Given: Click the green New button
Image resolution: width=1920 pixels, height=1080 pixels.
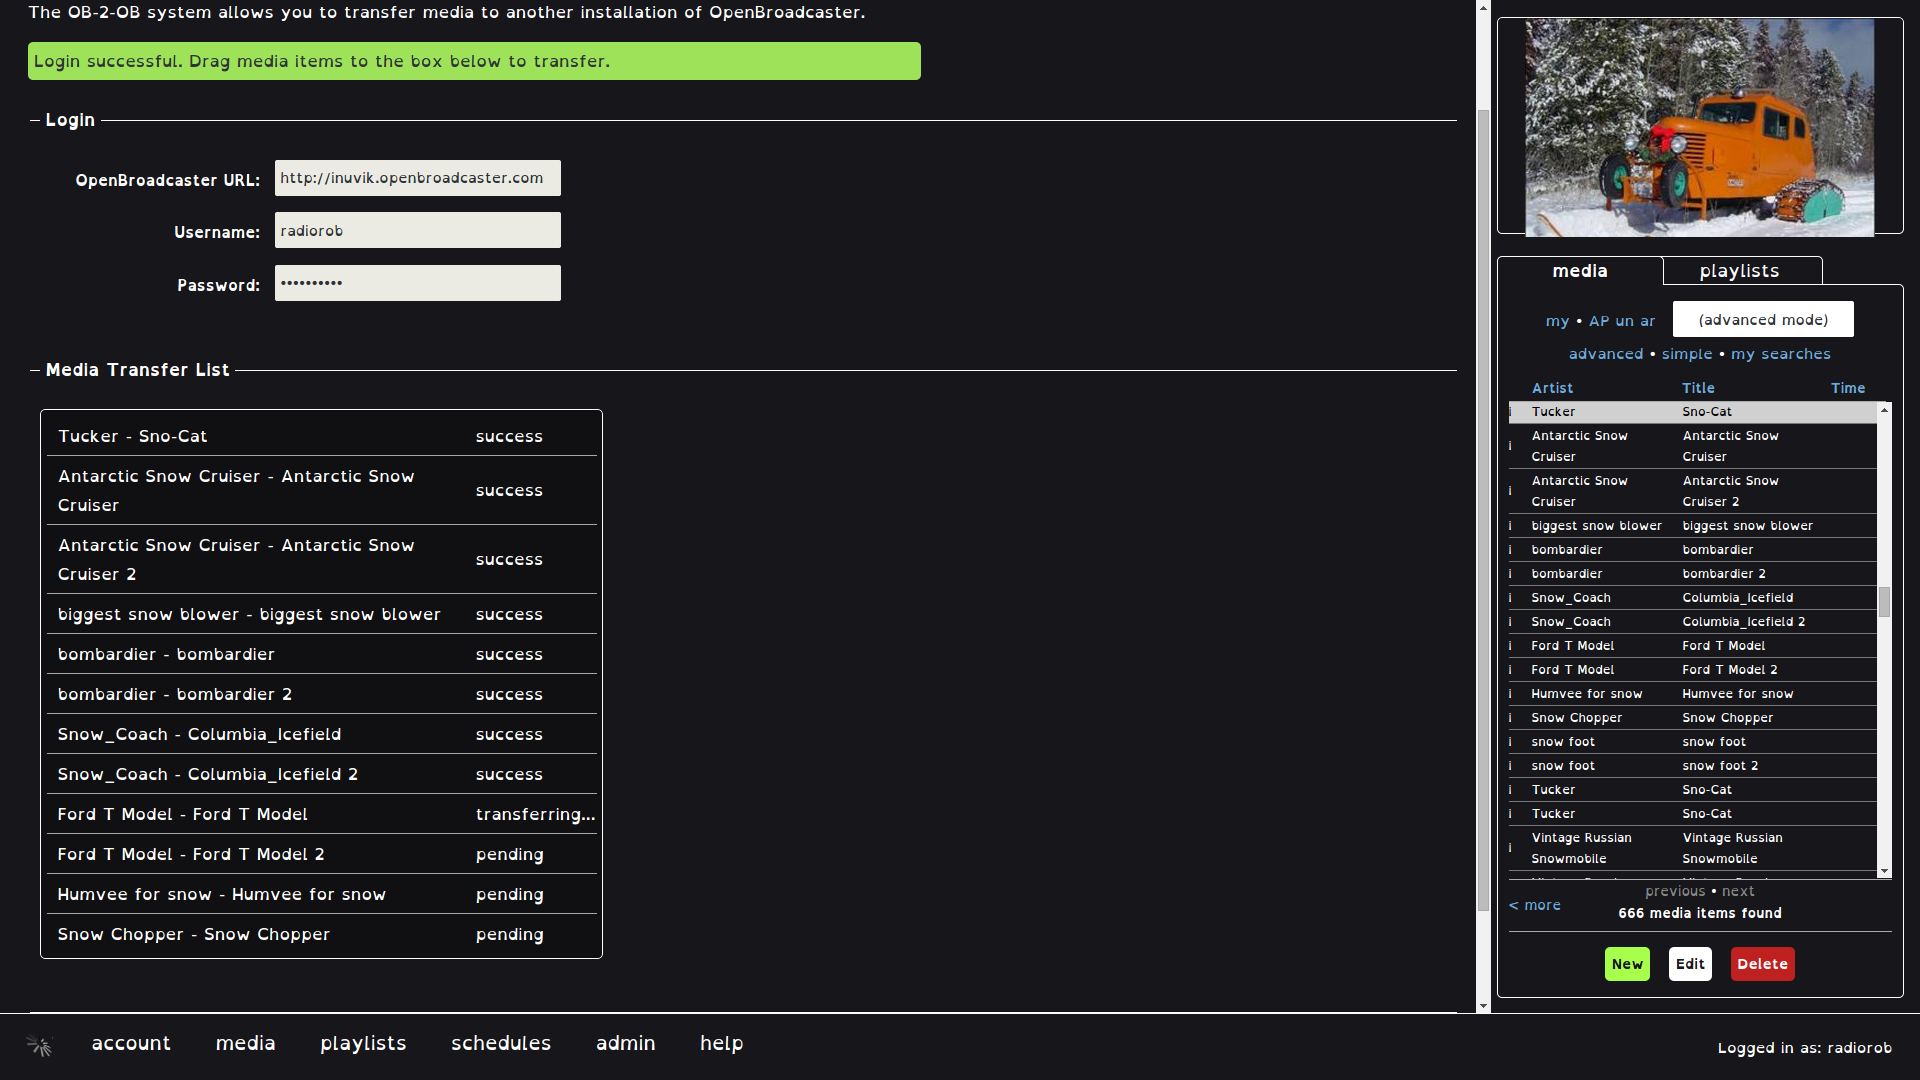Looking at the screenshot, I should [1627, 964].
